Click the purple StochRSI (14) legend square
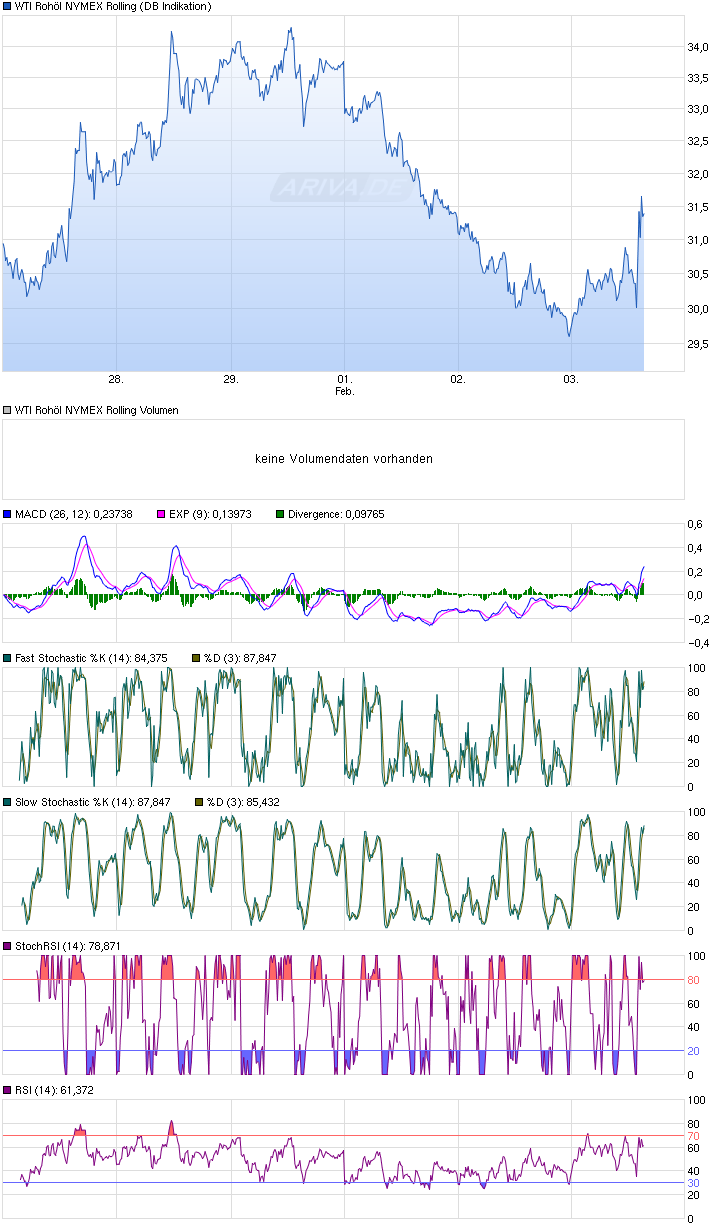Image resolution: width=726 pixels, height=1228 pixels. pyautogui.click(x=7, y=946)
